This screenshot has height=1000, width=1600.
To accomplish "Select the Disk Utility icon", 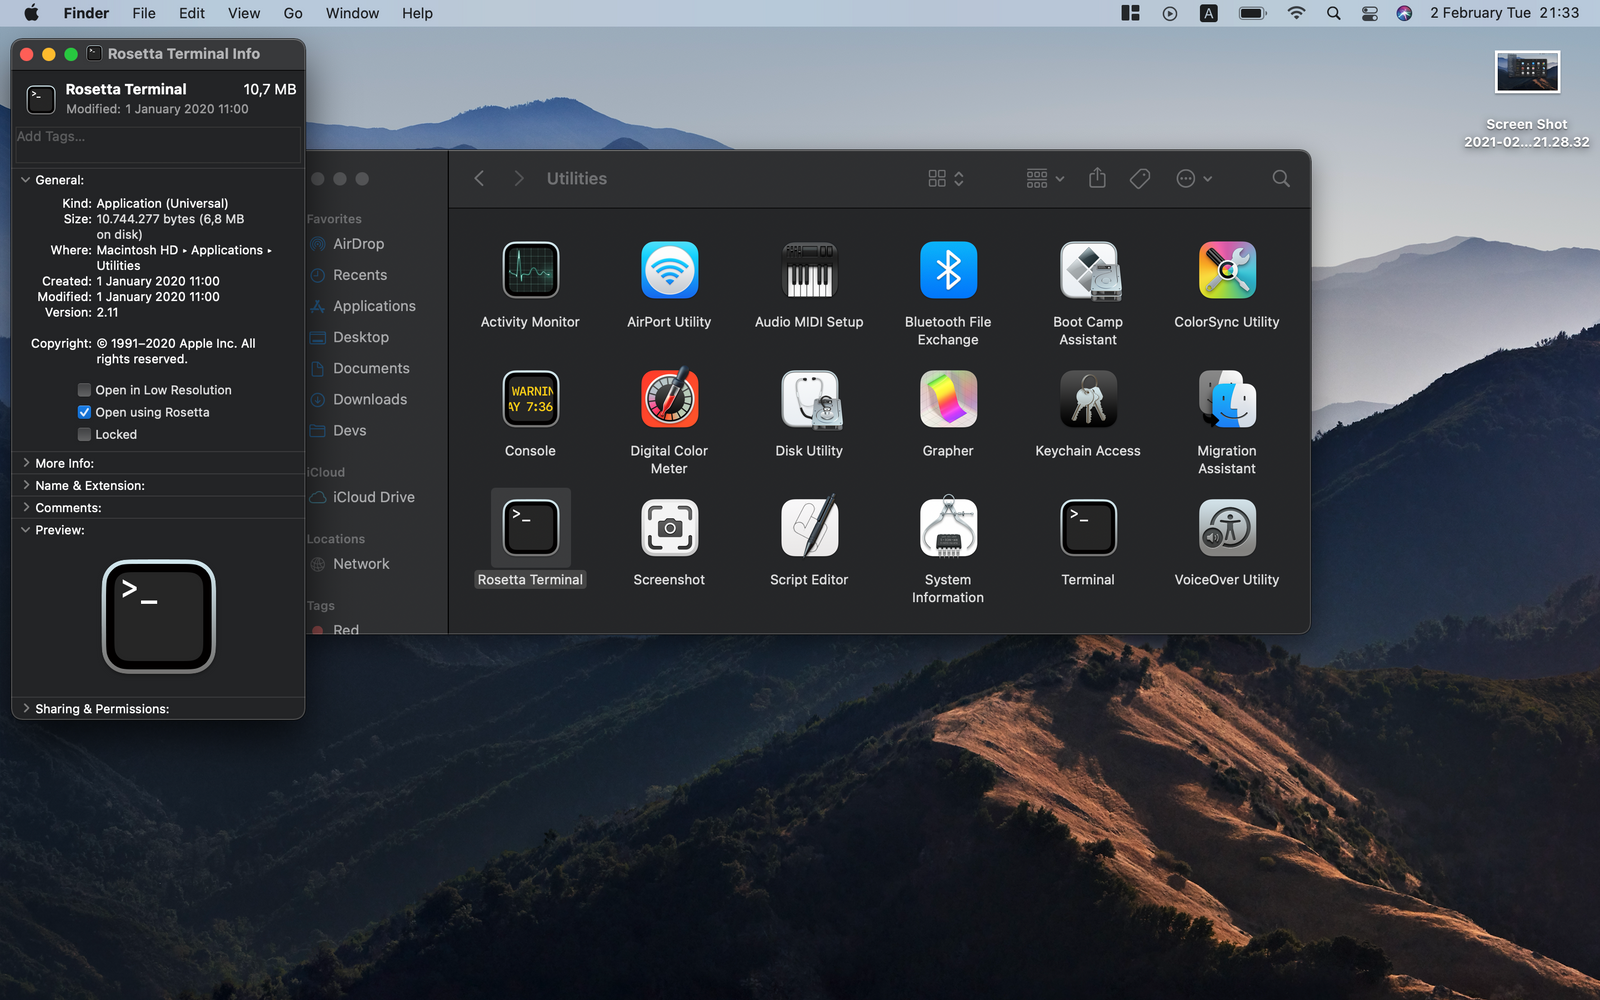I will pos(809,399).
